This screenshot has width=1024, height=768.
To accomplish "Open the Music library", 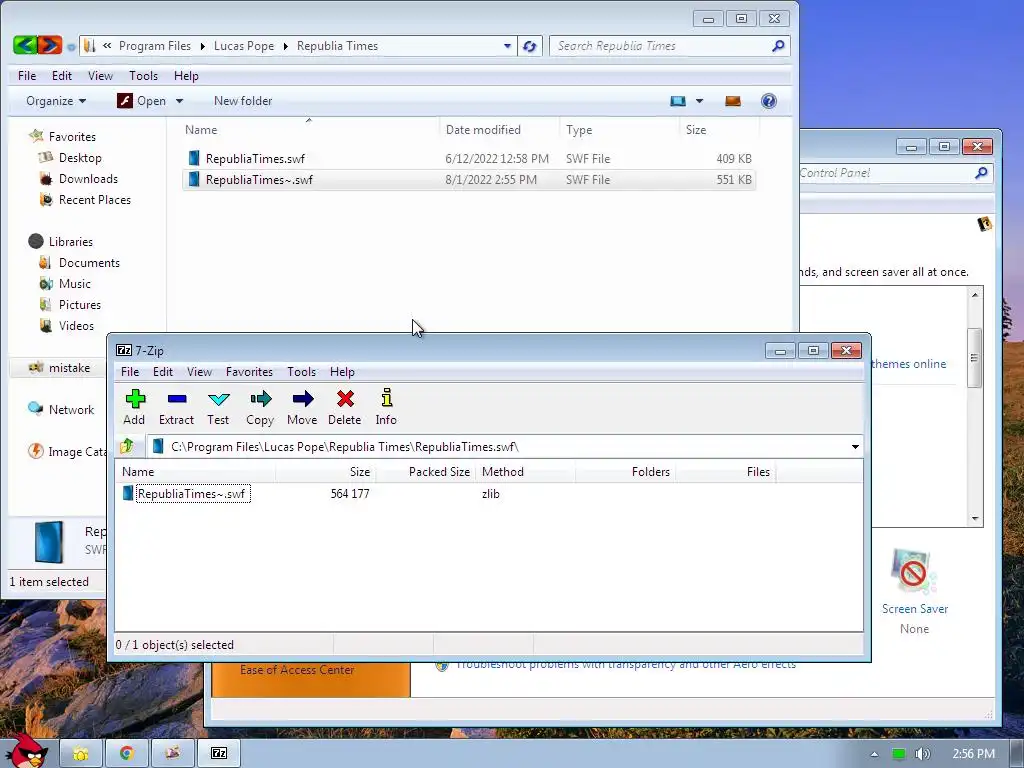I will tap(74, 283).
